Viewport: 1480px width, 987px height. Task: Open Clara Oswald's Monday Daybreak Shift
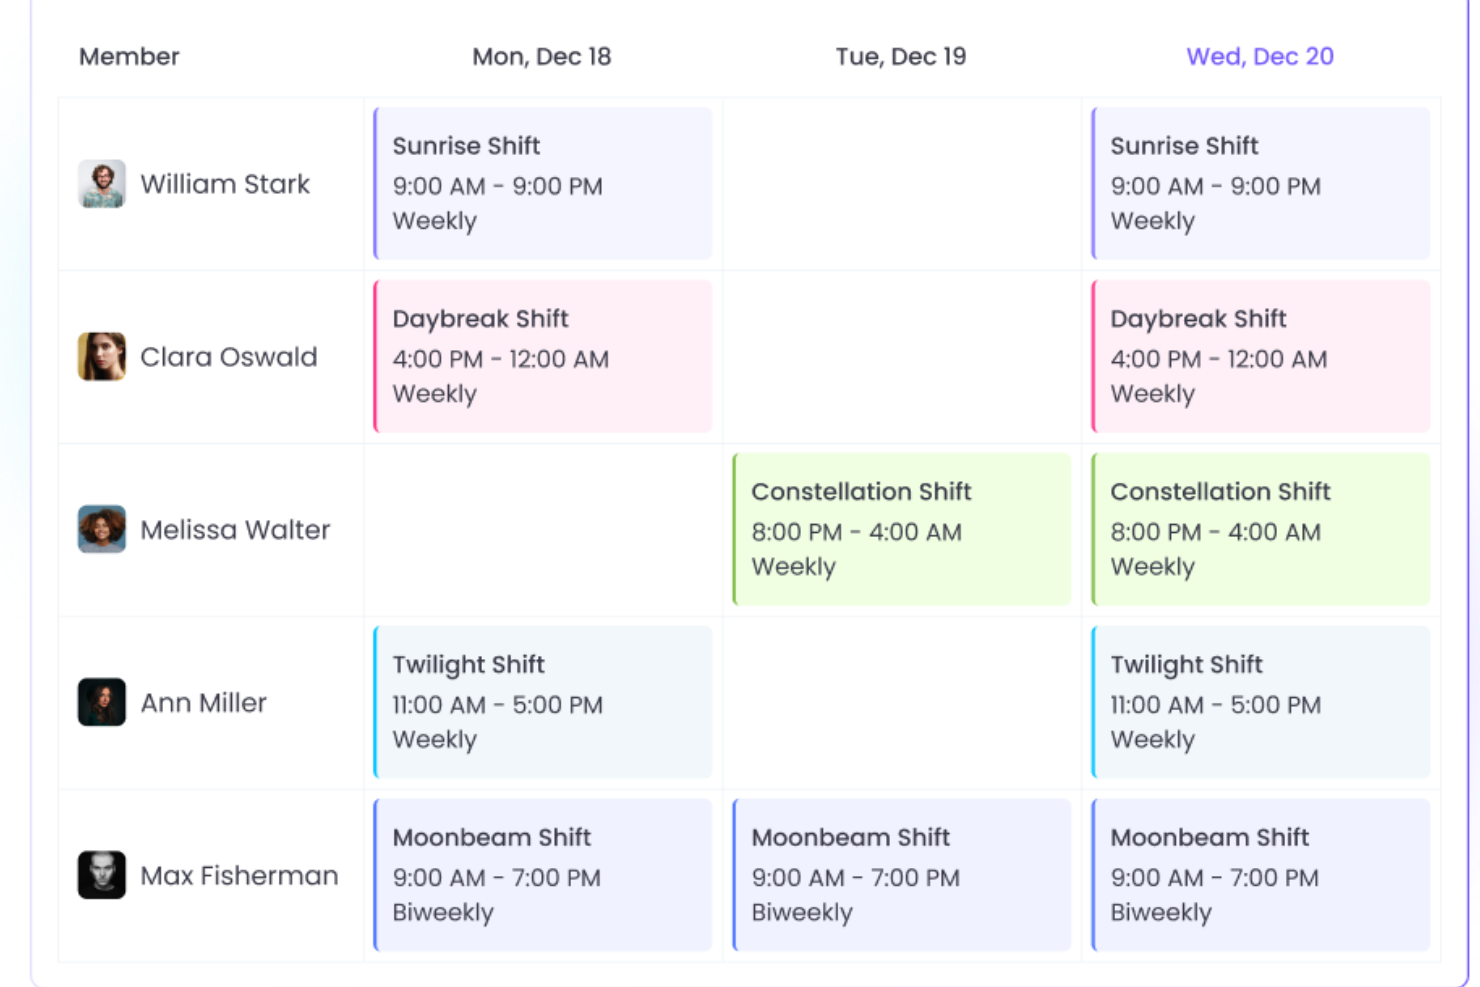point(542,357)
